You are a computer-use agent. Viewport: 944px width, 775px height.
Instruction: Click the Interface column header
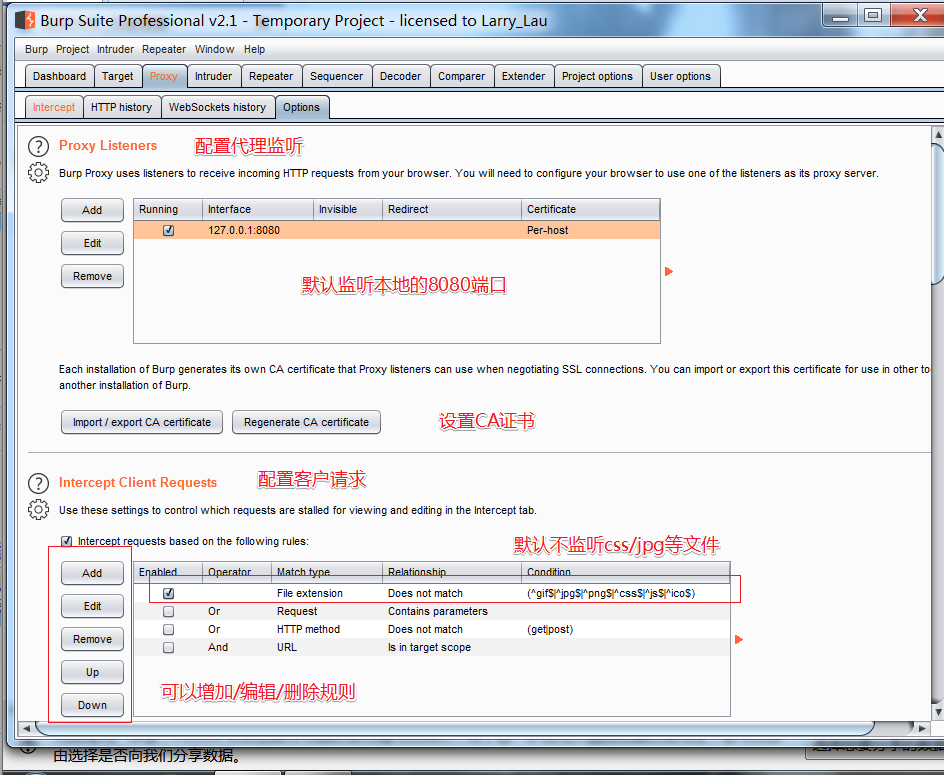258,210
